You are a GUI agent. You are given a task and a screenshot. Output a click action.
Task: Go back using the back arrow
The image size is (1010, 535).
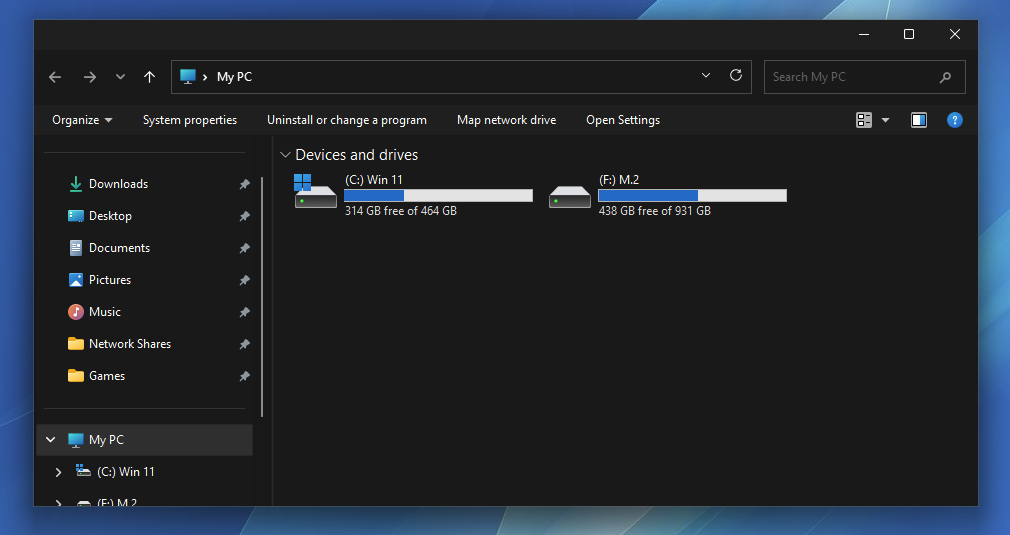(55, 77)
